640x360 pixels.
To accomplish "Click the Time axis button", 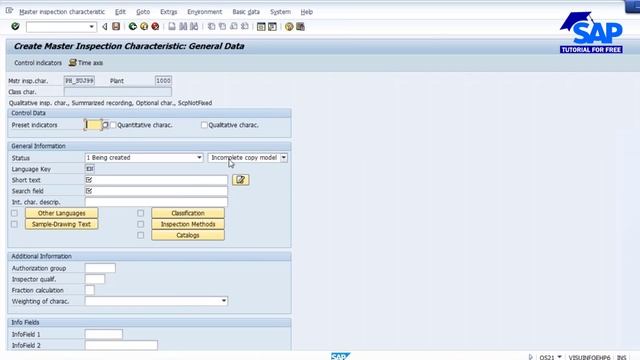I will click(86, 63).
